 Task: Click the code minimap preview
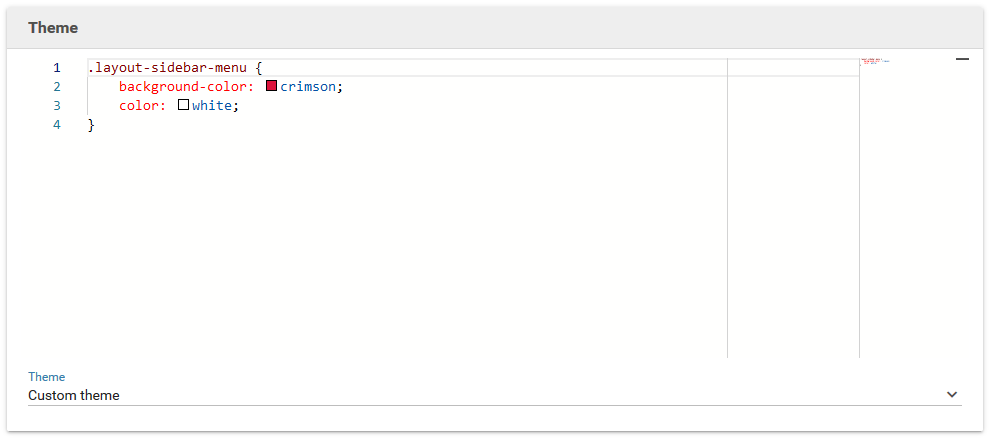875,62
